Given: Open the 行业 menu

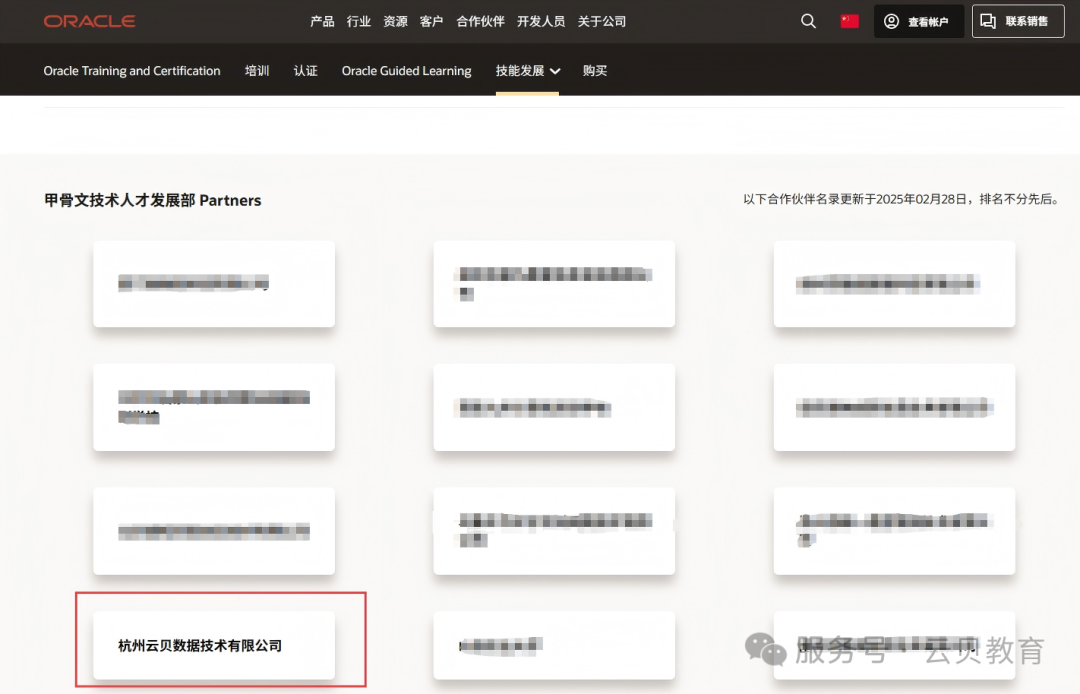Looking at the screenshot, I should click(x=359, y=21).
